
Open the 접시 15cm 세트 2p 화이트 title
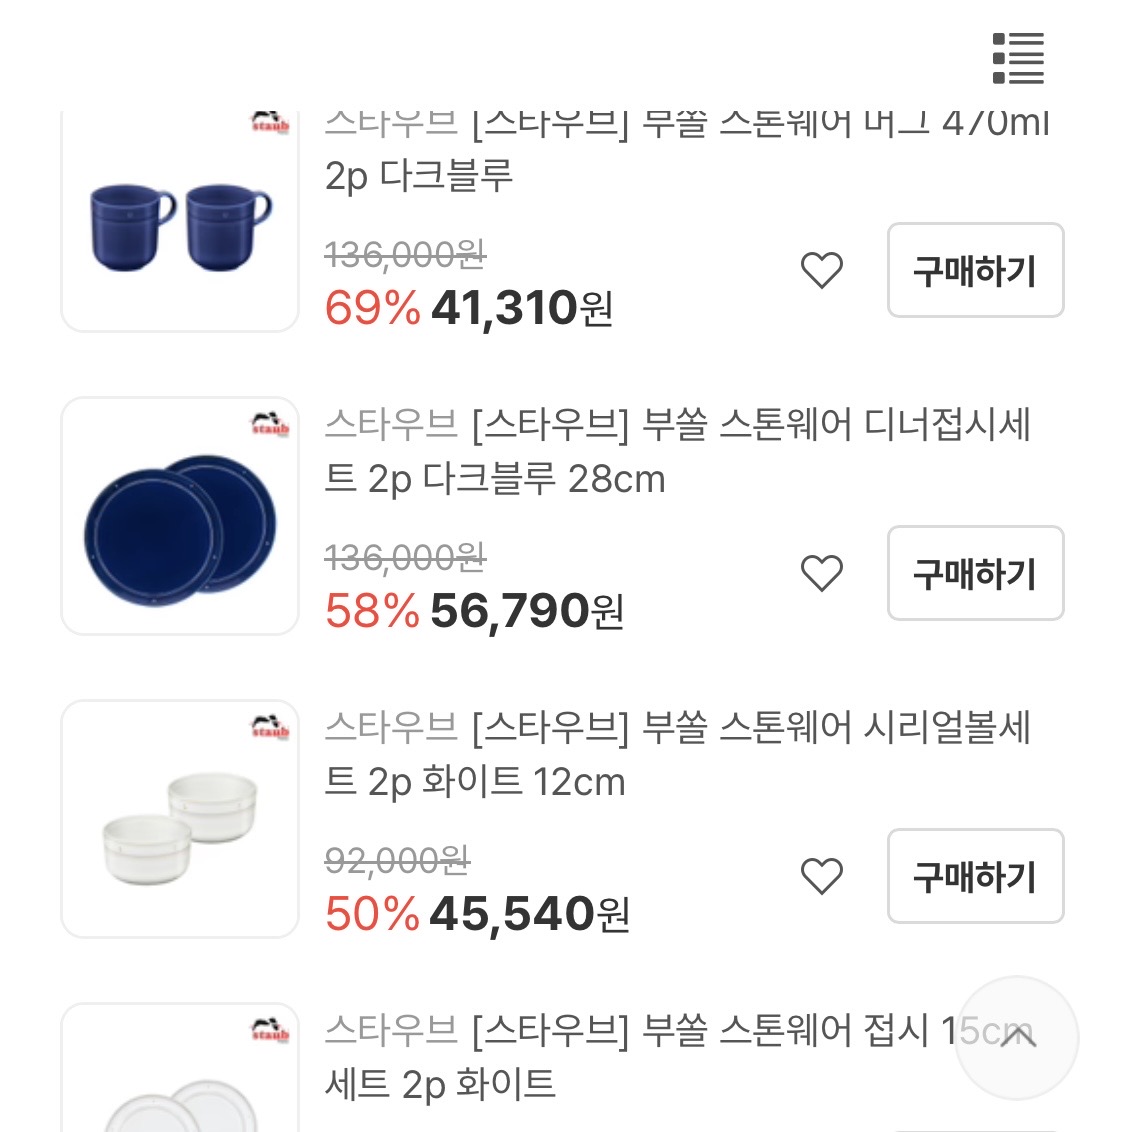click(640, 1056)
